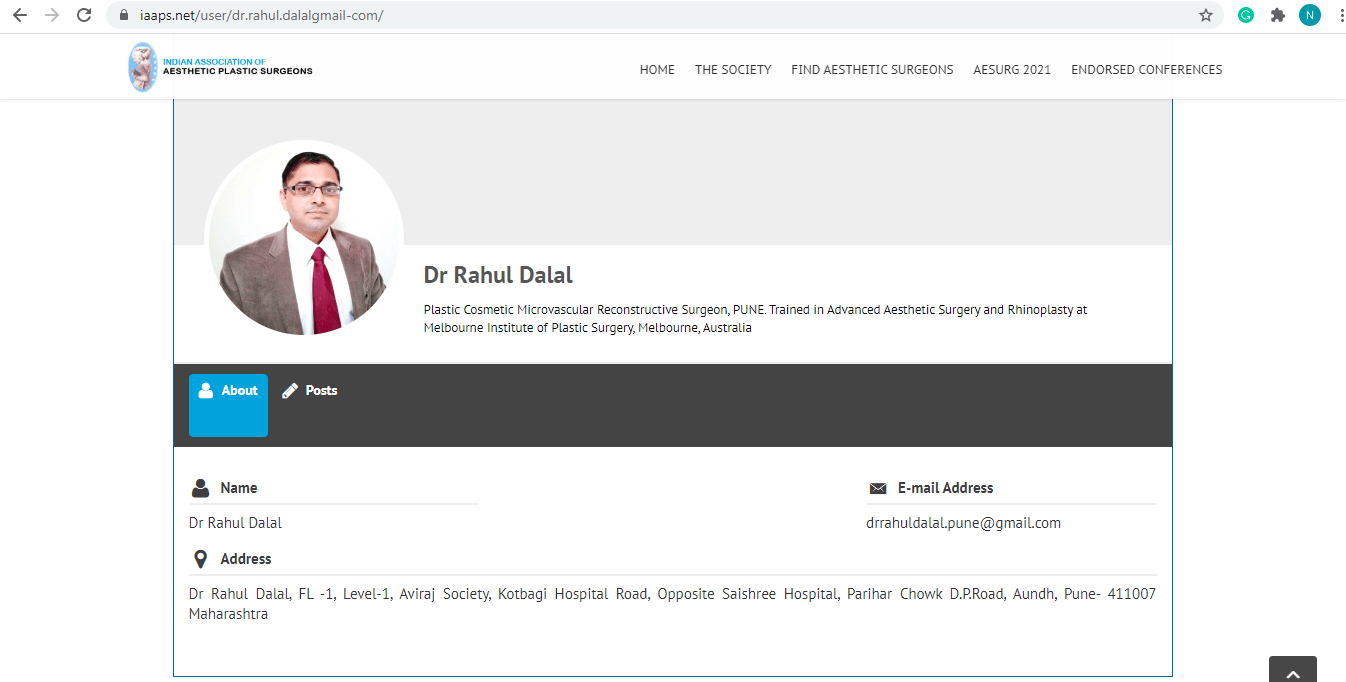Click the drrahuldalal.pune@gmail.com email address
The width and height of the screenshot is (1346, 682).
coord(963,523)
